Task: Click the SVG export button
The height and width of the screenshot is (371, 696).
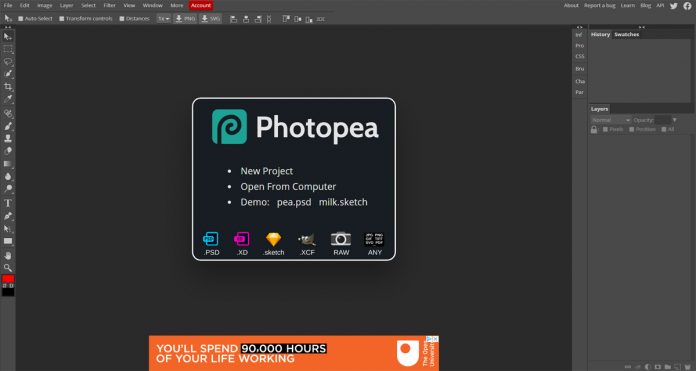Action: coord(210,19)
